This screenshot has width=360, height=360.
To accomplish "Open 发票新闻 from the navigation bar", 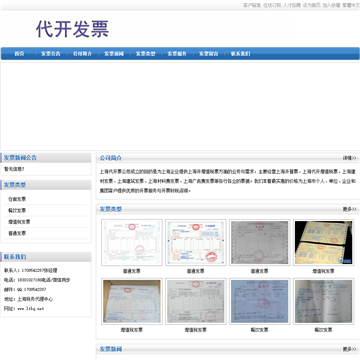I will (114, 54).
